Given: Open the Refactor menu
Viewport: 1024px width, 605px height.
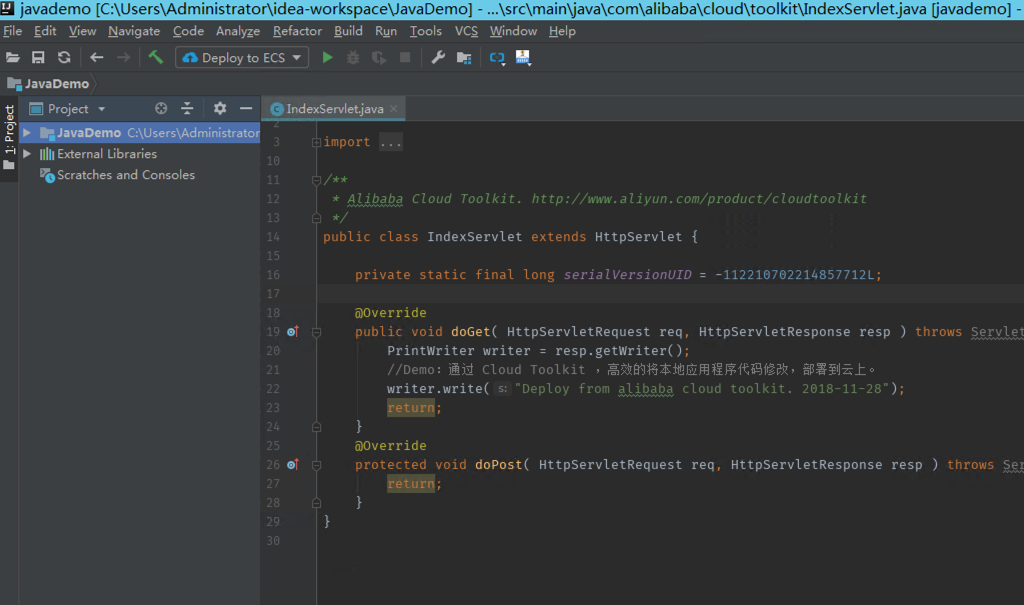Looking at the screenshot, I should pos(297,31).
